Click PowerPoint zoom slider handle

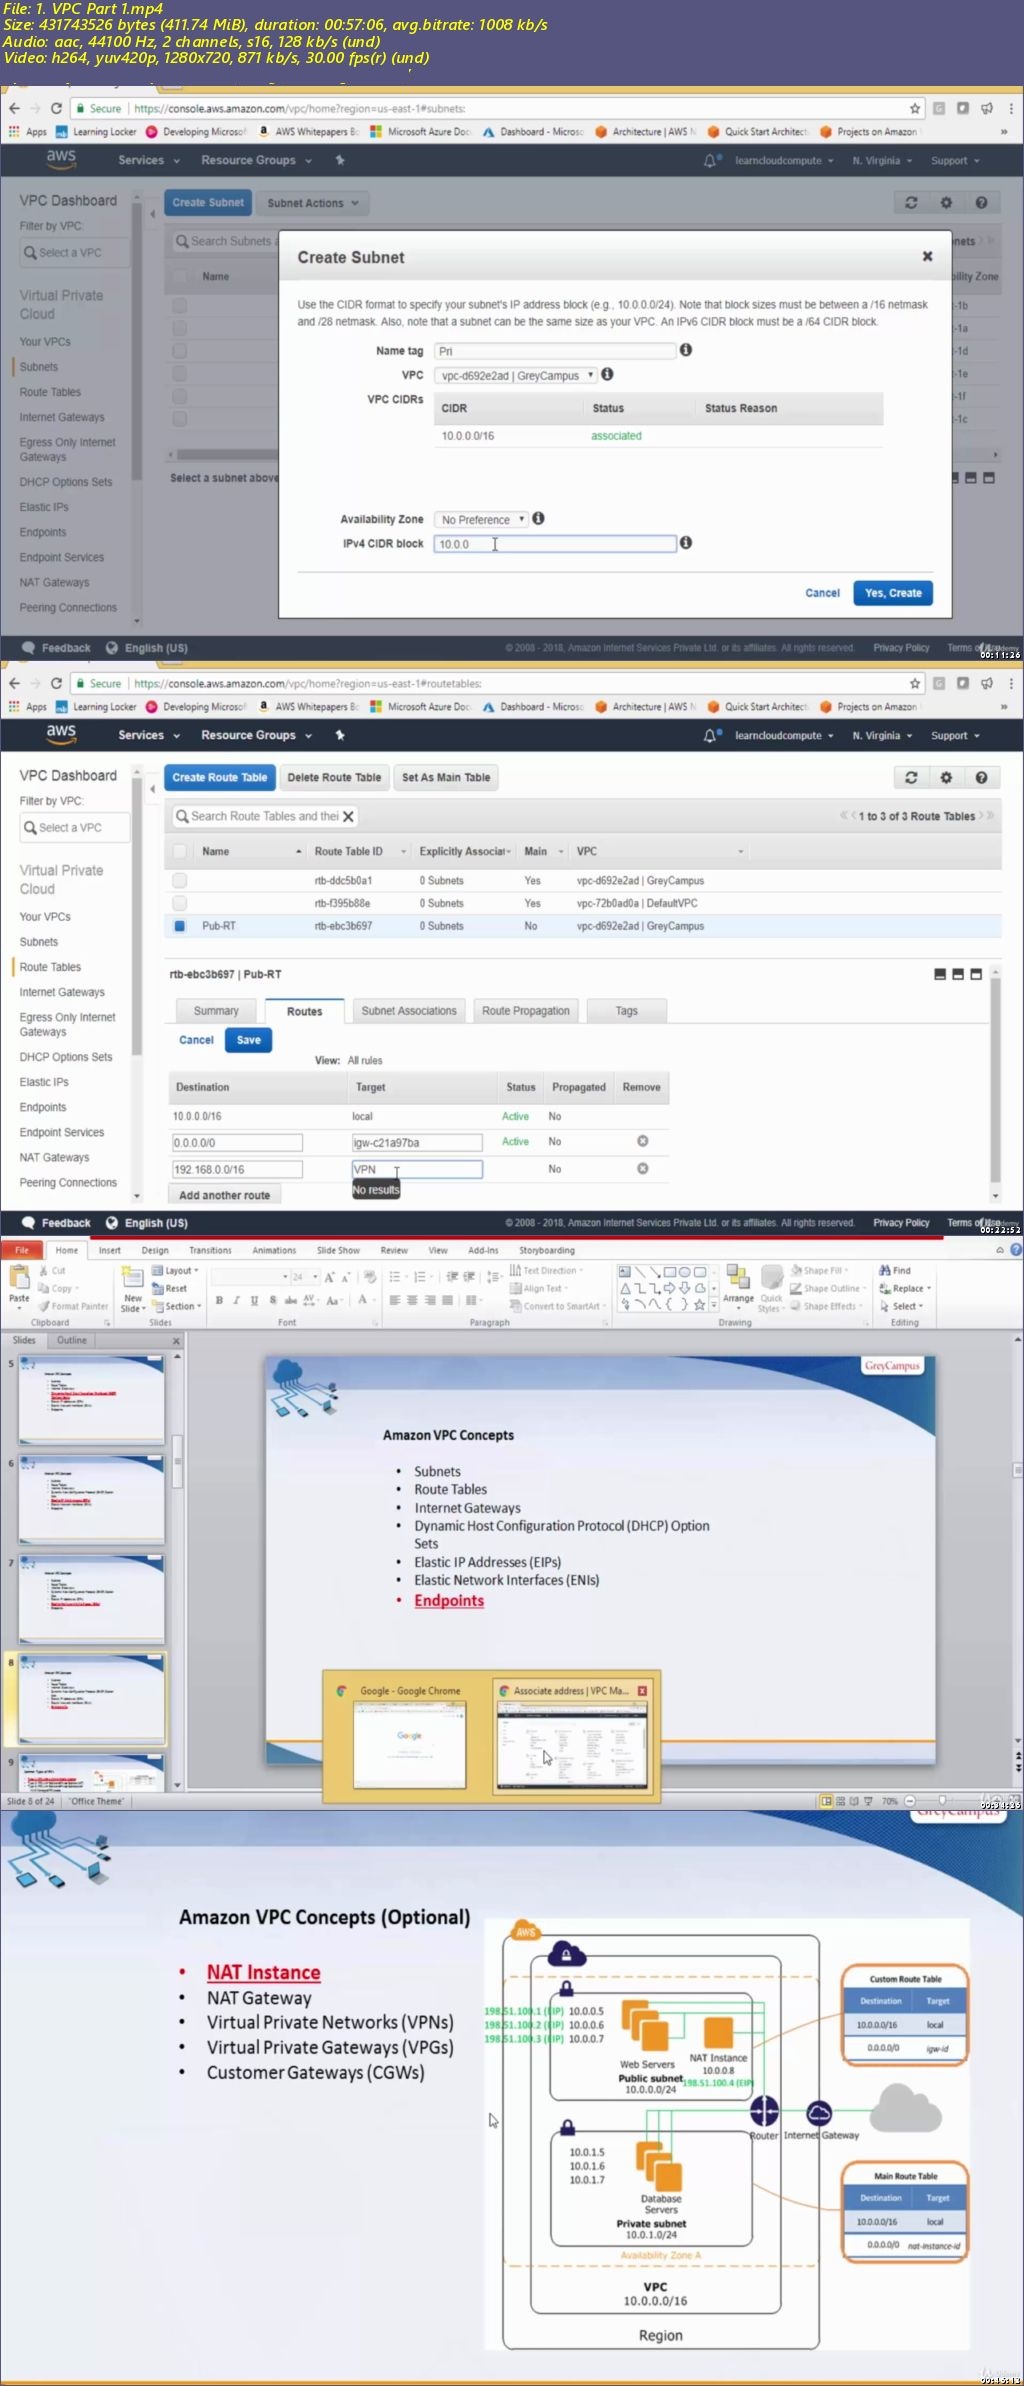coord(941,1801)
